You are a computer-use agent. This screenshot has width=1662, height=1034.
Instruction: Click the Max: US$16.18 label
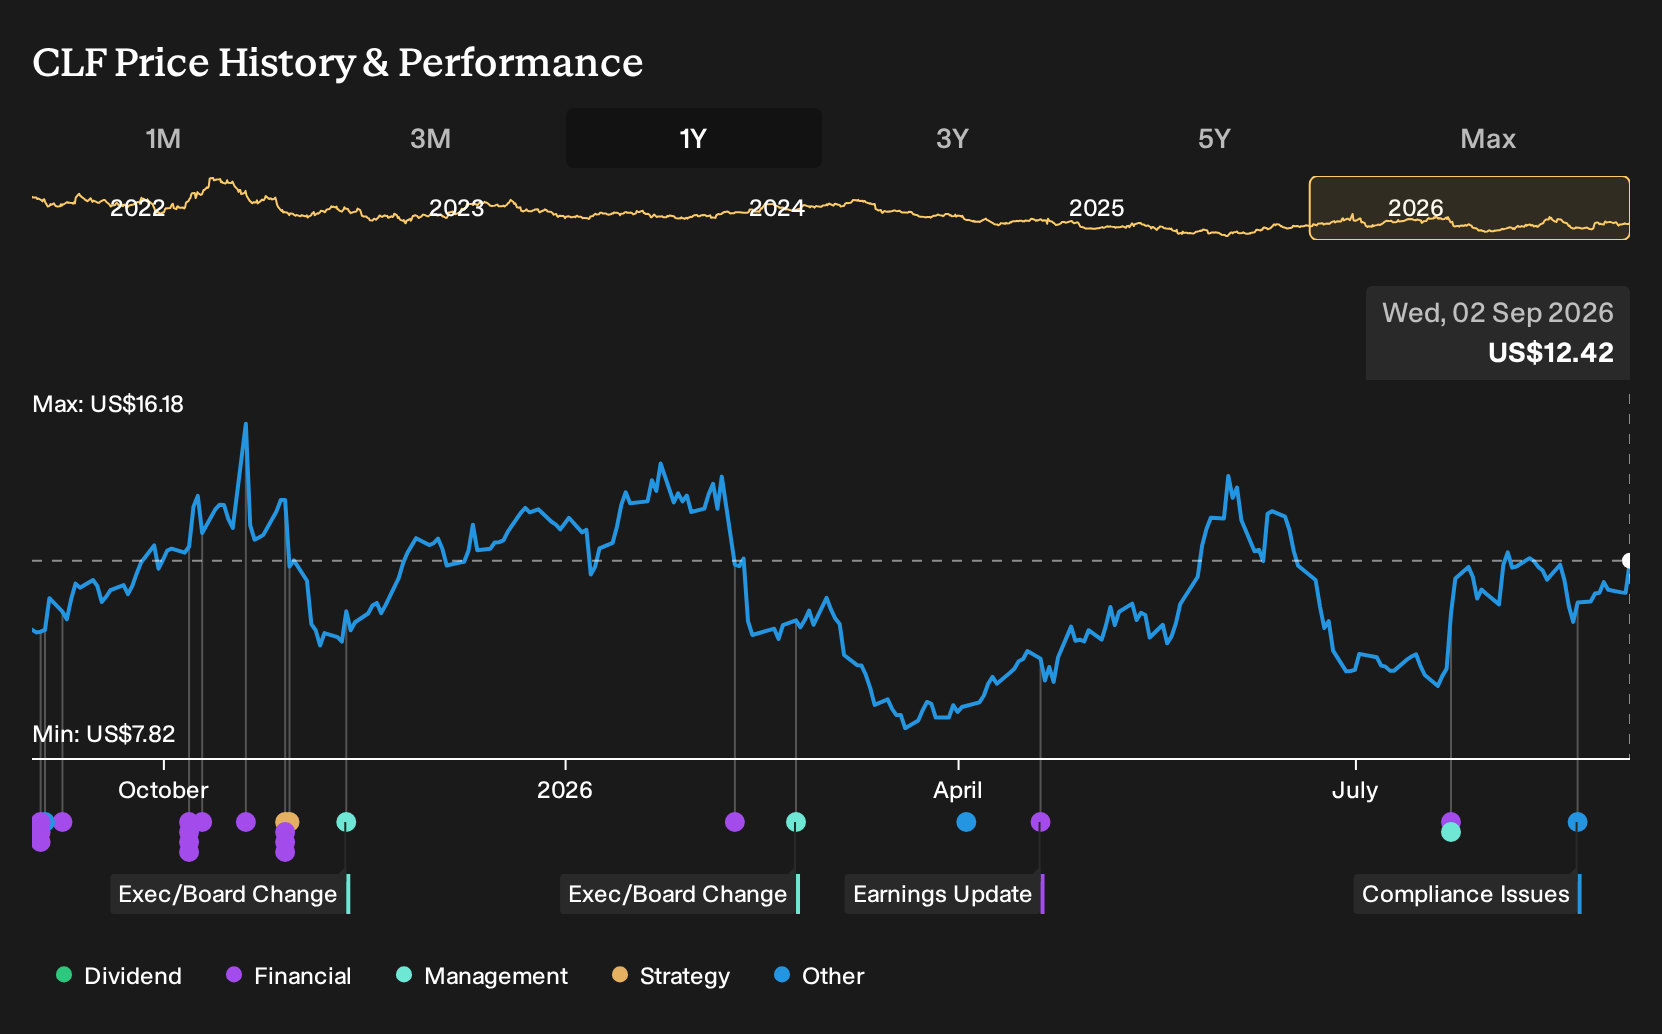pos(108,404)
